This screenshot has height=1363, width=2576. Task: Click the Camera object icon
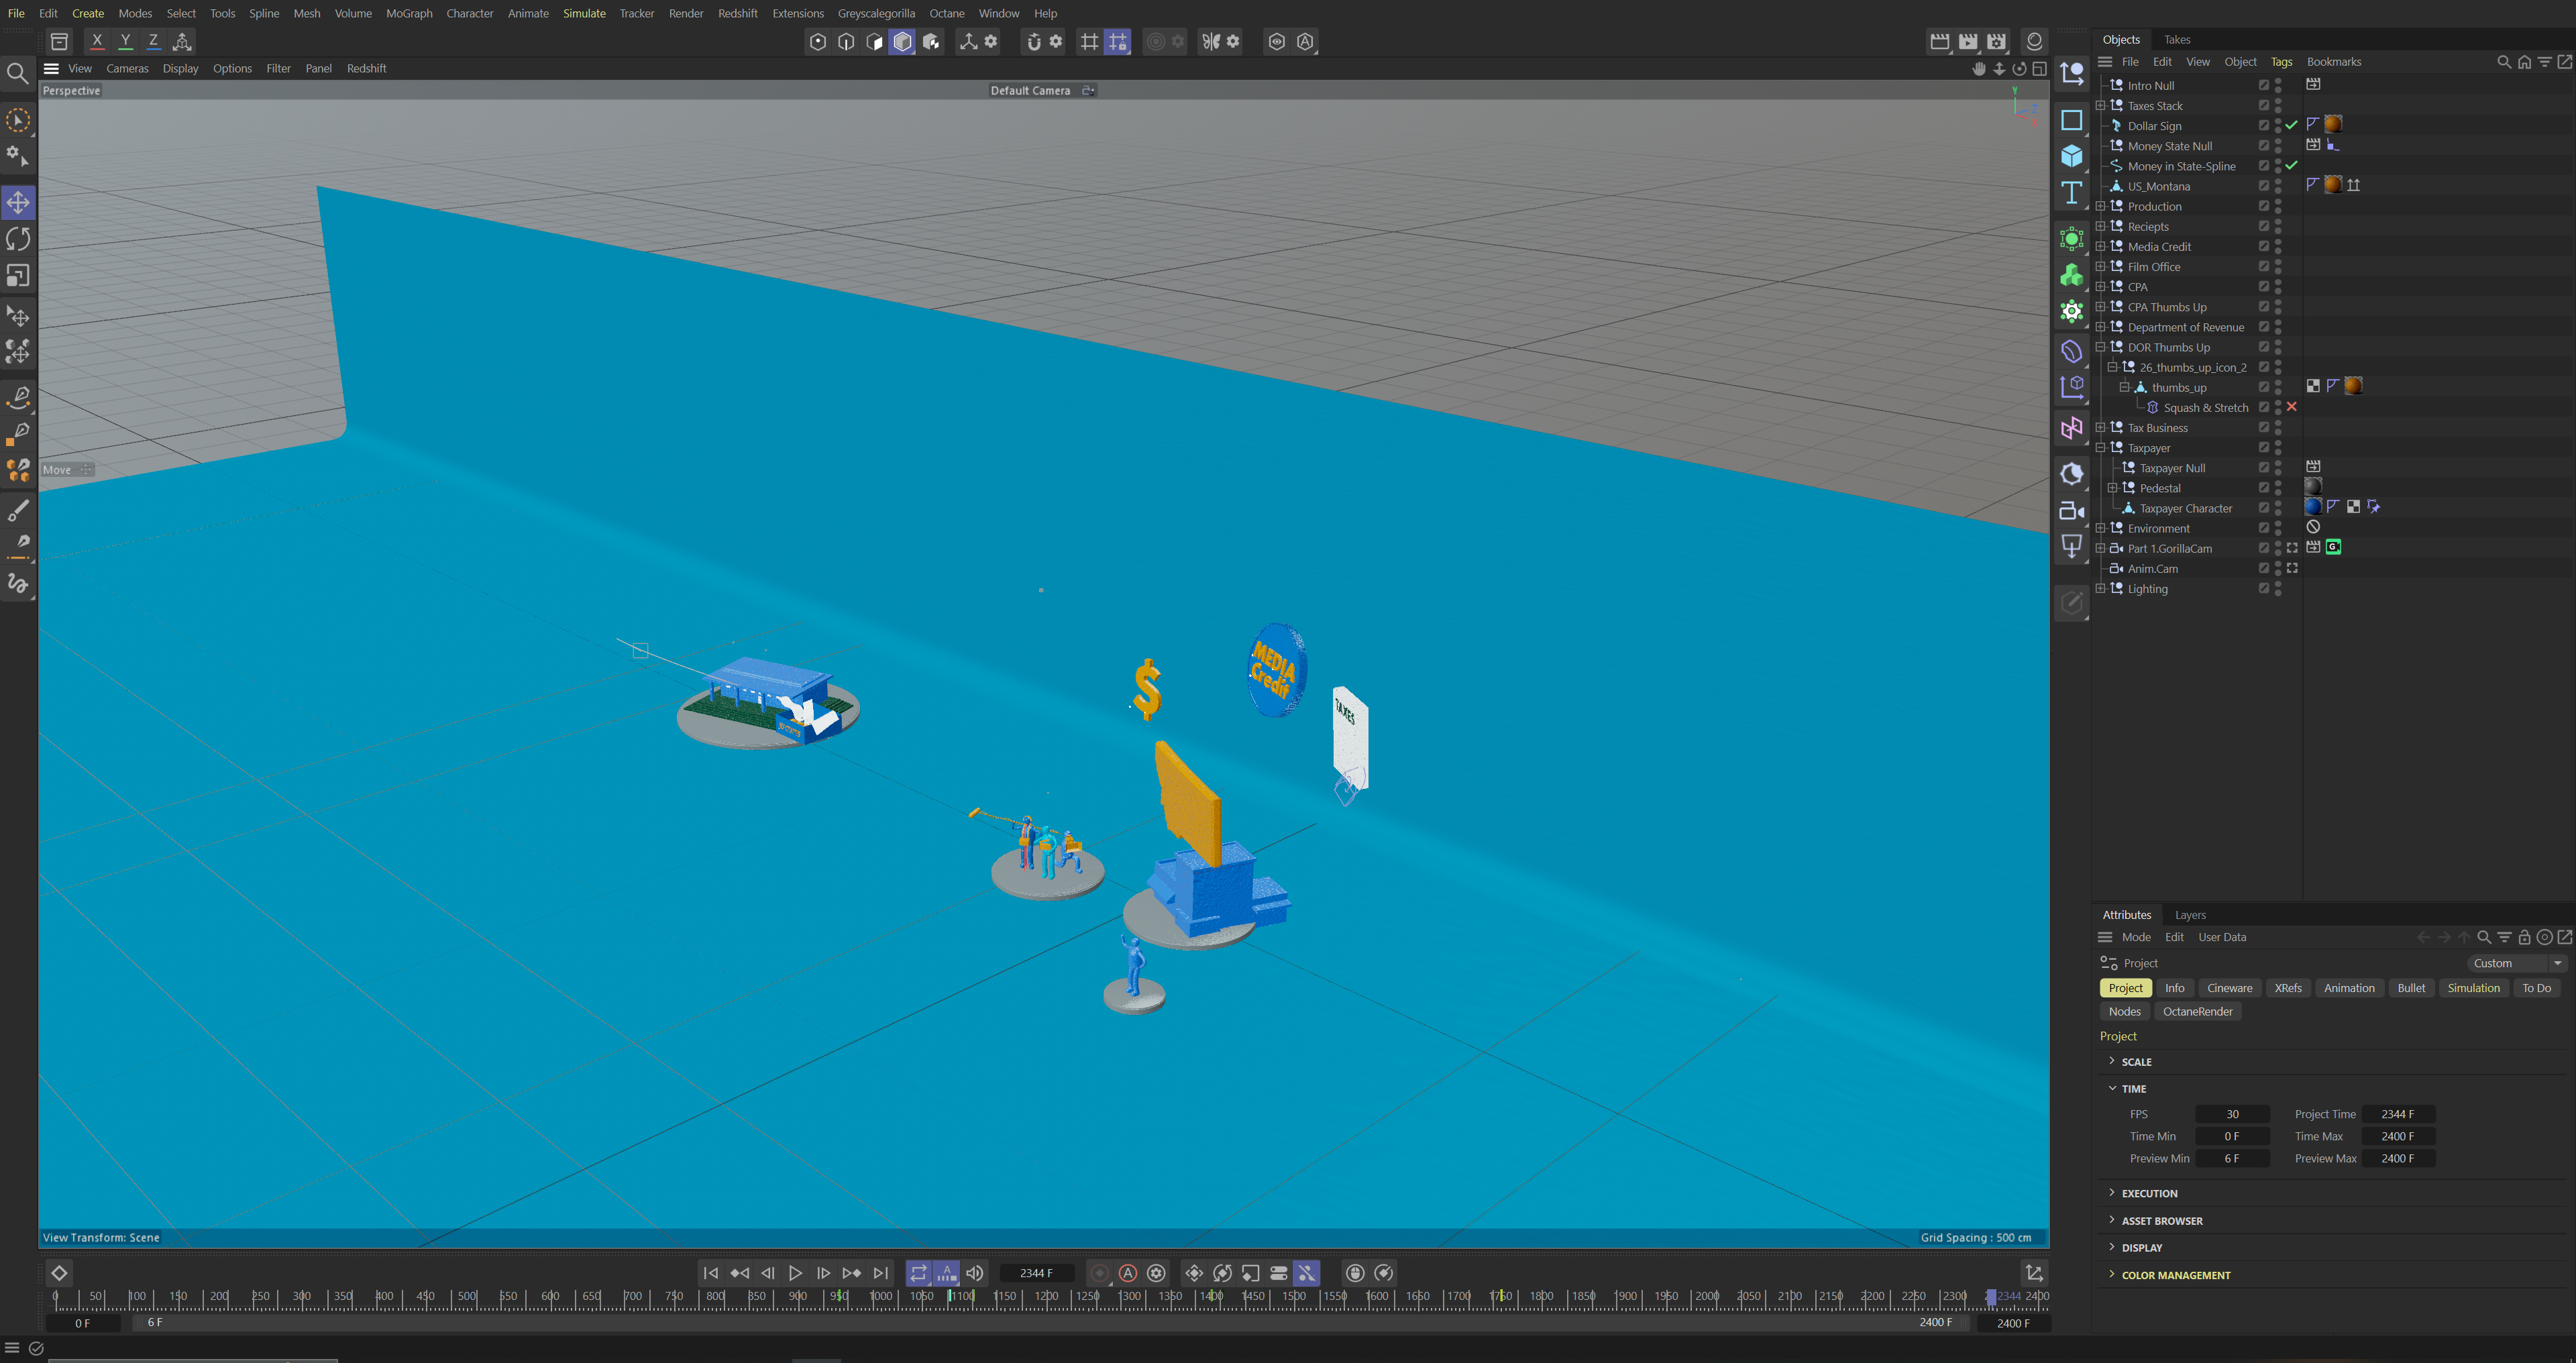point(2071,511)
